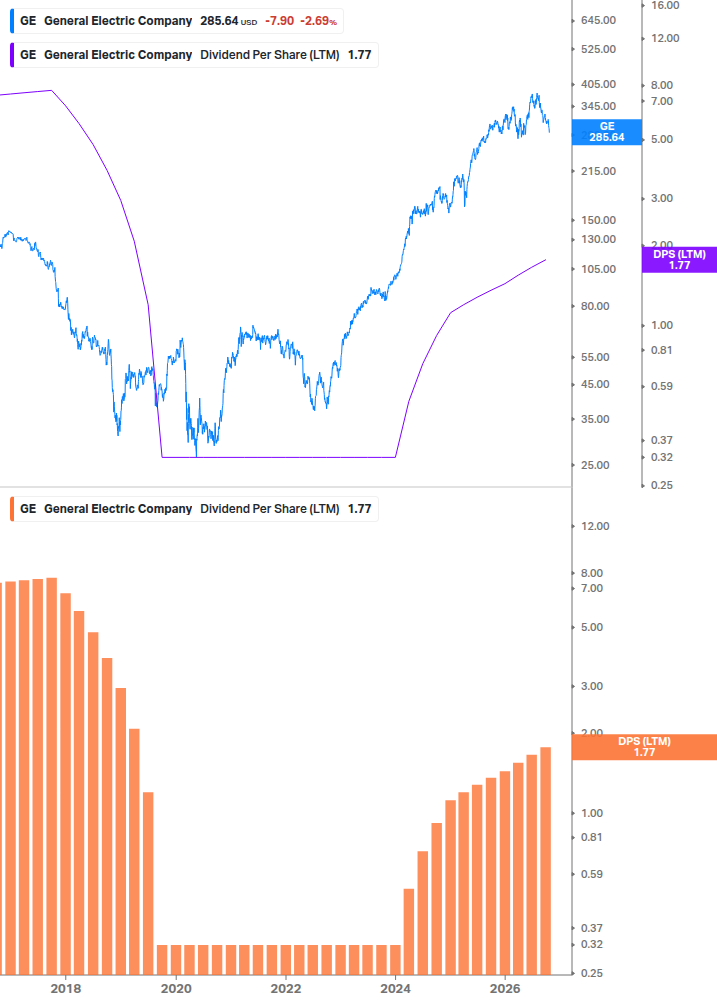Click the orange DPS (LTM) 1.77 tag
The image size is (717, 1005).
click(644, 747)
